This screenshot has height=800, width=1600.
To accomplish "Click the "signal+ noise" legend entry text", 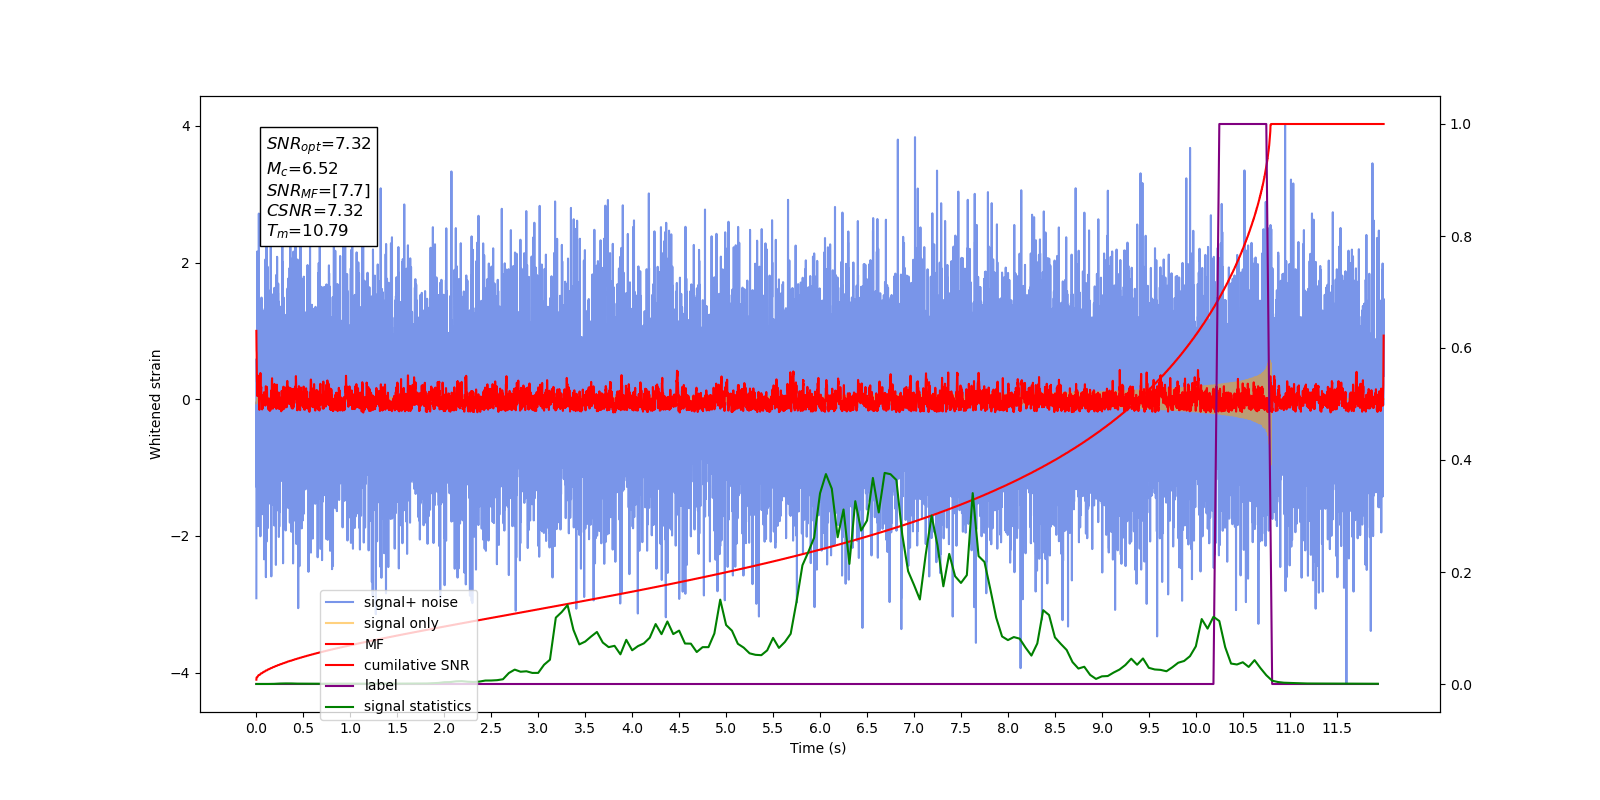I will pyautogui.click(x=411, y=602).
